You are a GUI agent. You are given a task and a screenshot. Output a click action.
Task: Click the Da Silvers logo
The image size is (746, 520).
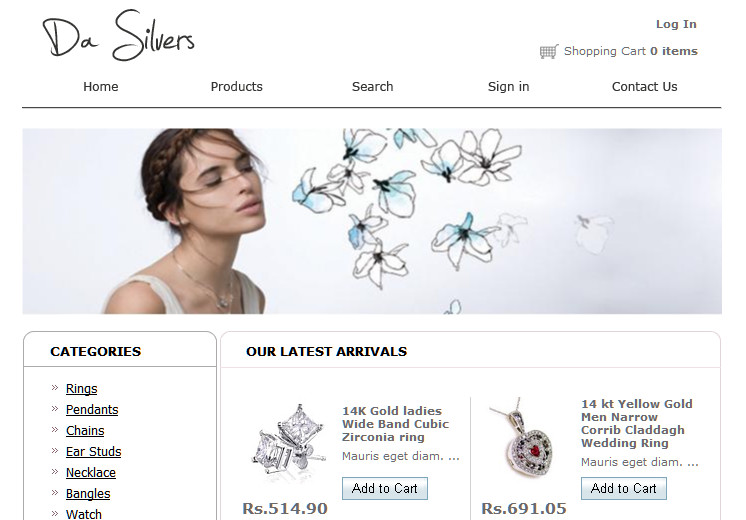coord(118,36)
